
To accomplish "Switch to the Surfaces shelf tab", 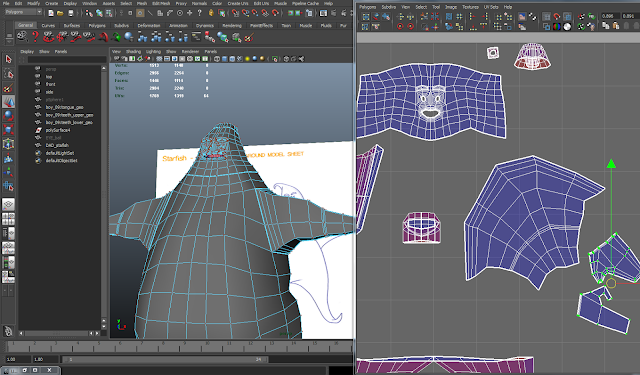I will click(72, 25).
